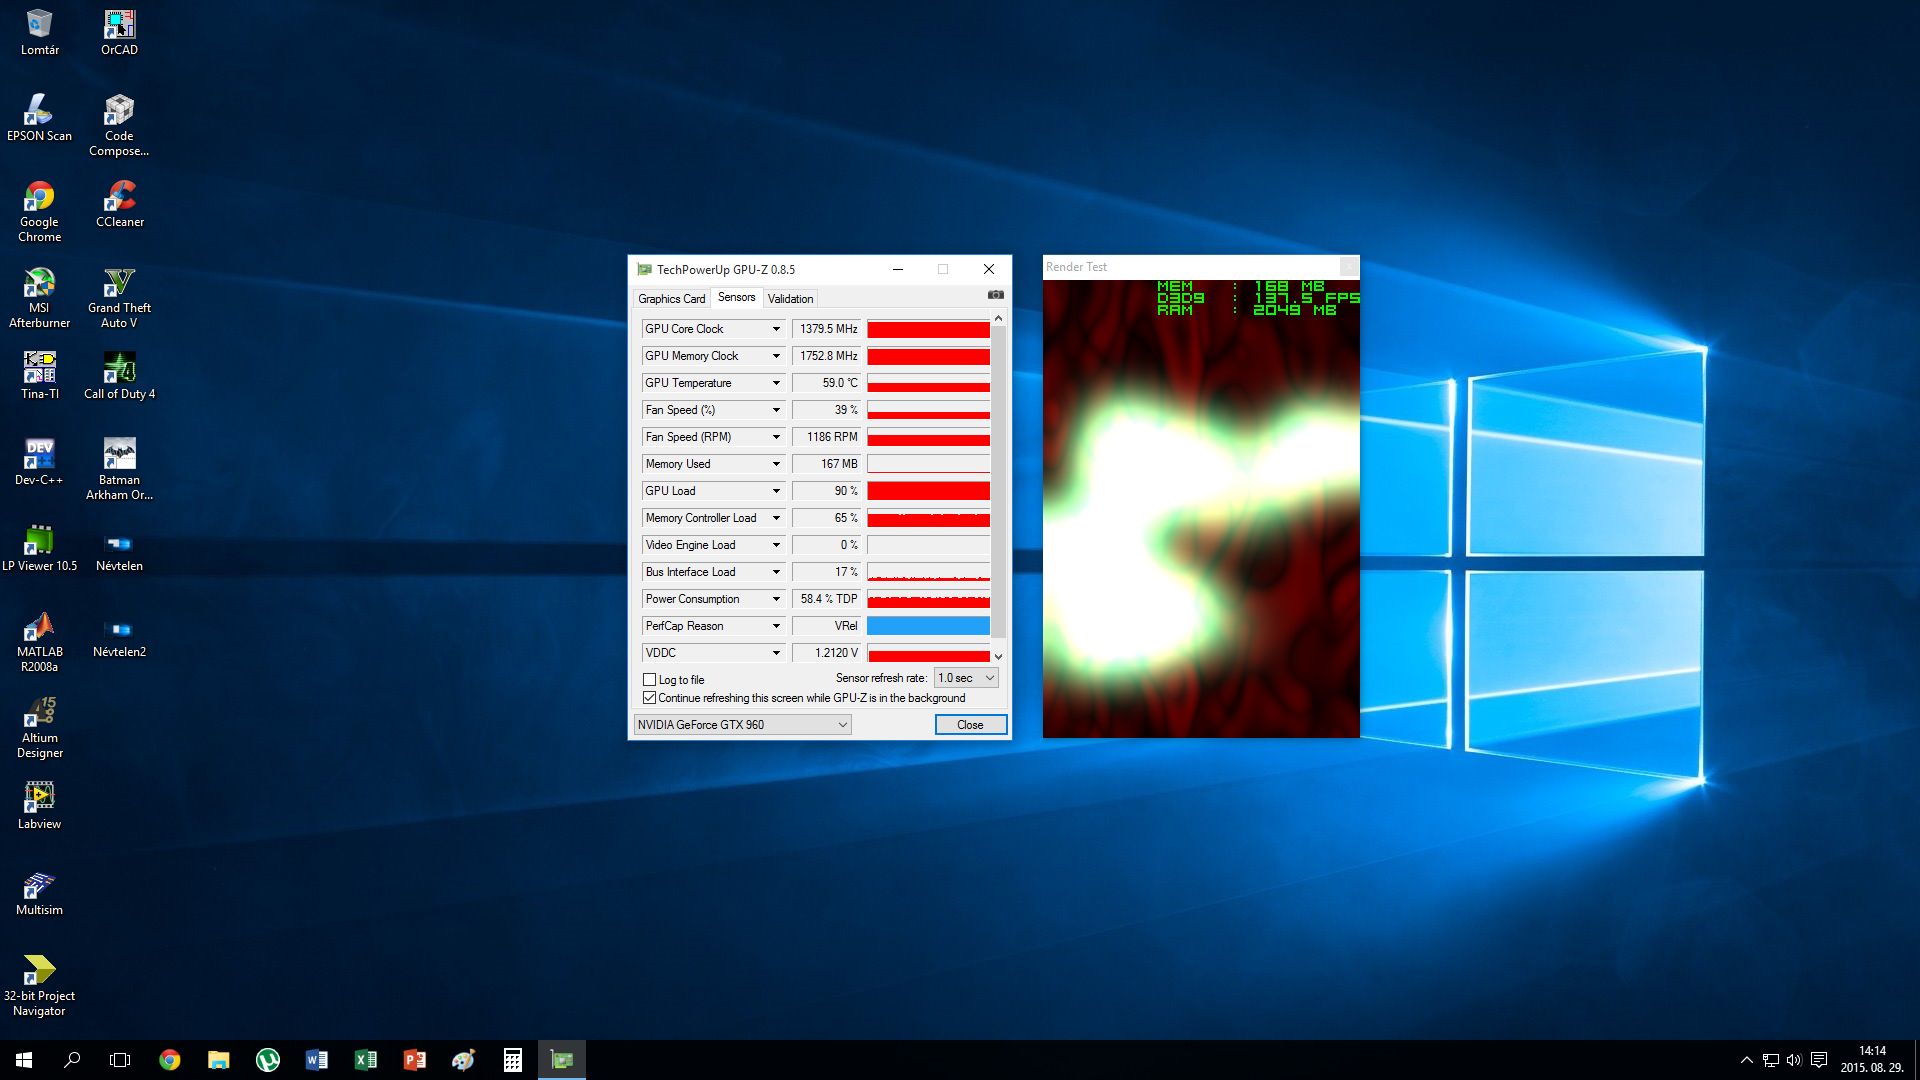Image resolution: width=1920 pixels, height=1080 pixels.
Task: Select the Altium Designer desktop icon
Action: point(39,727)
